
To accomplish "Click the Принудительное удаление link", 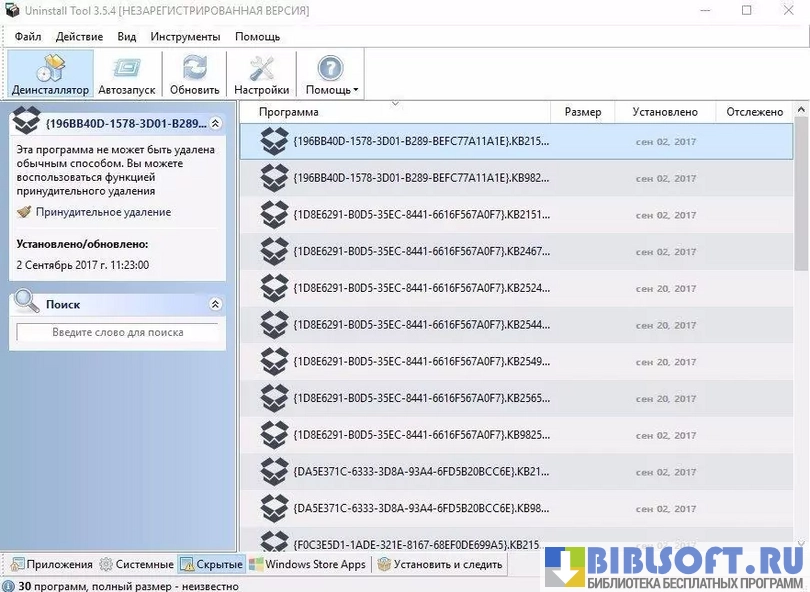I will point(103,212).
